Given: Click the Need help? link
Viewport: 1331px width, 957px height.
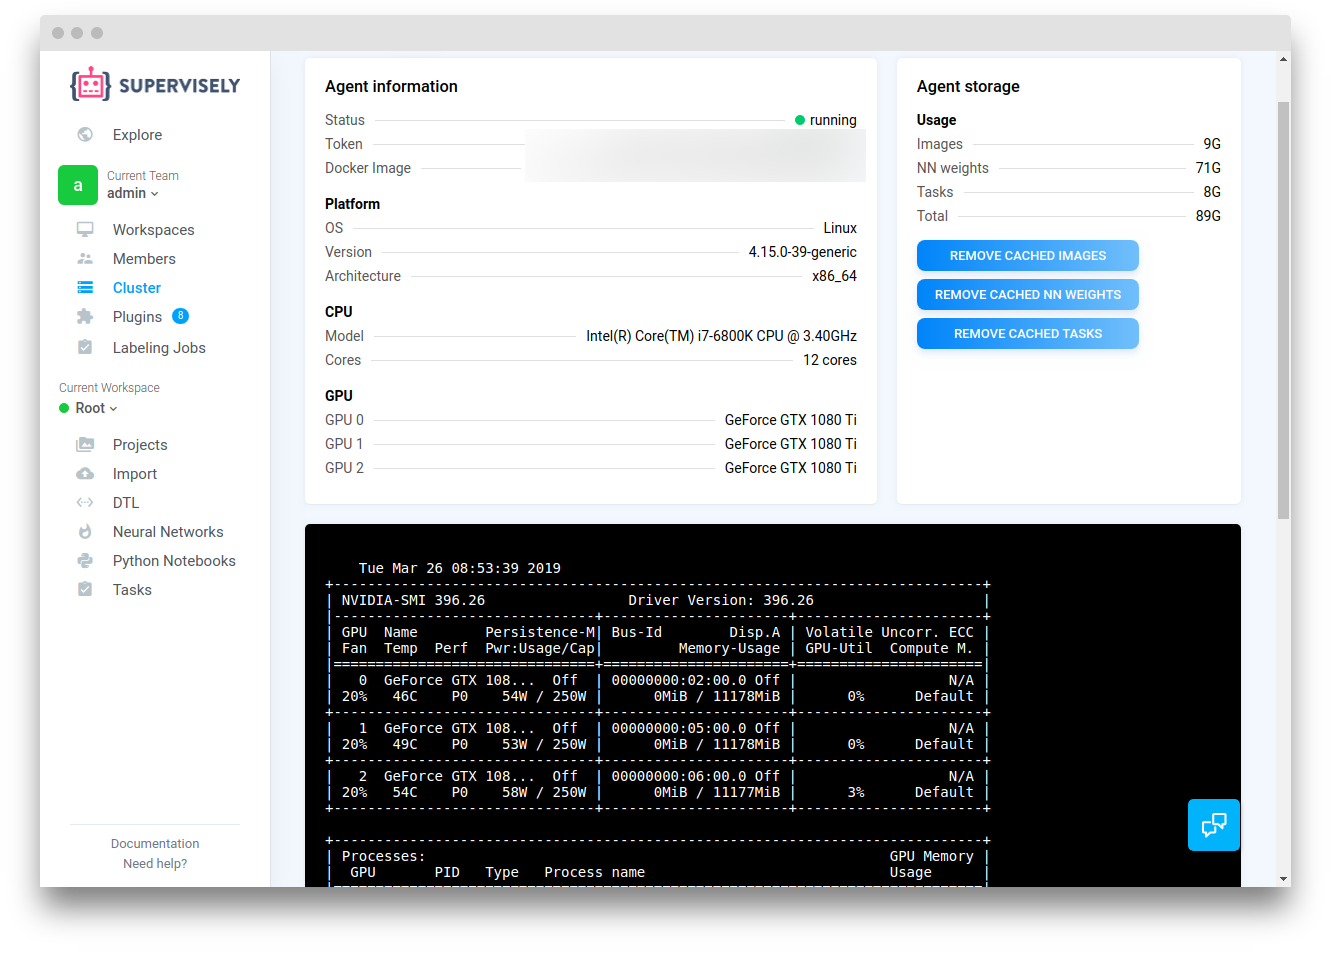Looking at the screenshot, I should (155, 864).
